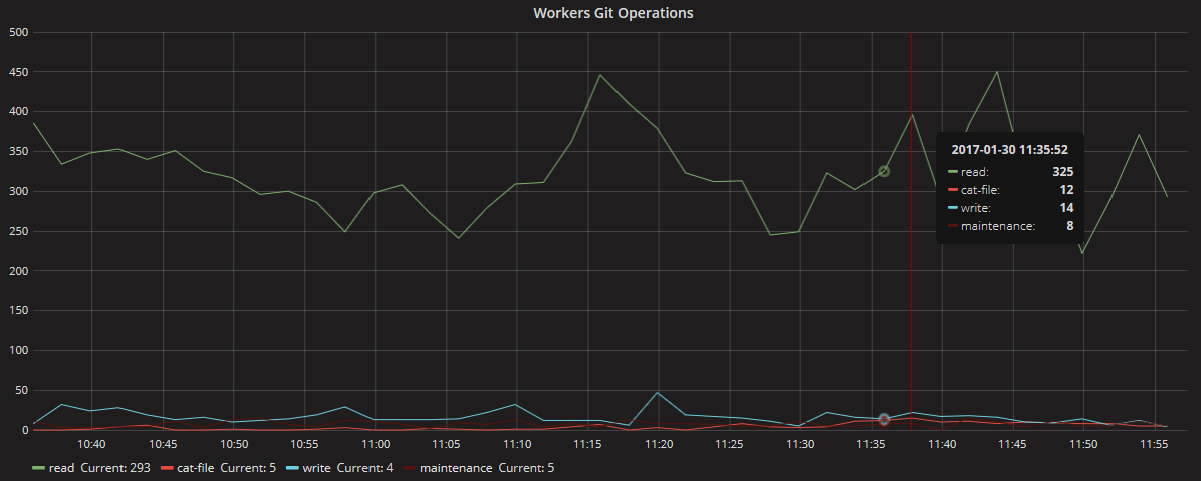The height and width of the screenshot is (481, 1201).
Task: Click the red vertical crosshair line on graph
Action: coord(911,300)
